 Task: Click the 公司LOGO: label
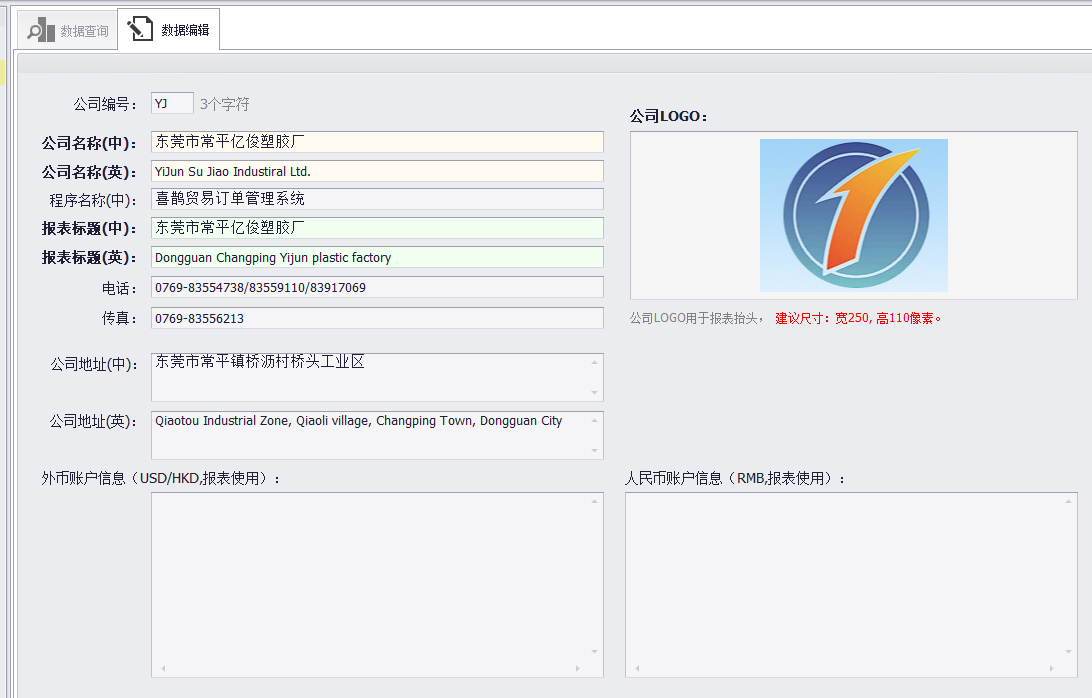click(x=669, y=116)
